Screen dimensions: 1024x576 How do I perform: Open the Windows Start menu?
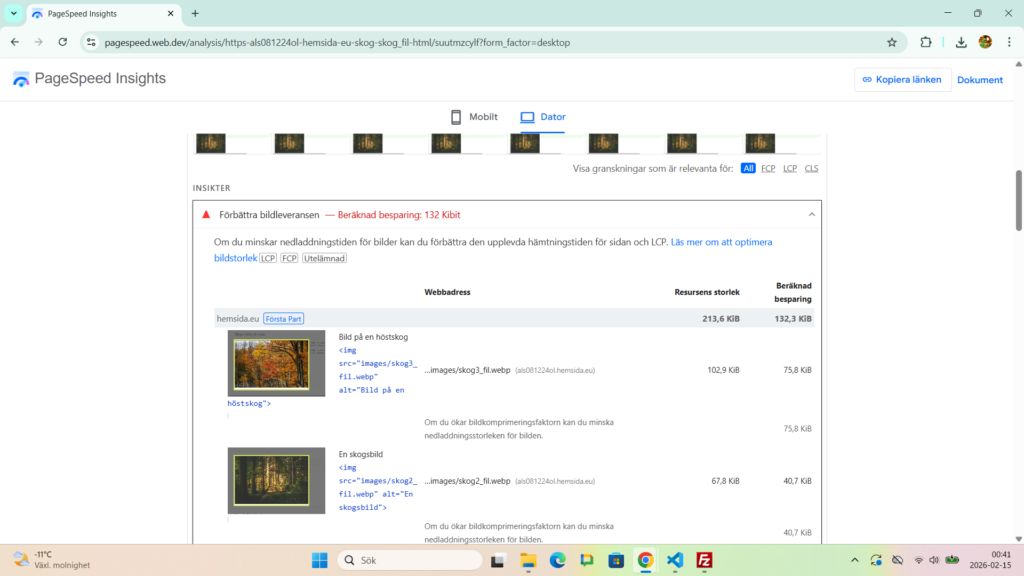click(319, 560)
